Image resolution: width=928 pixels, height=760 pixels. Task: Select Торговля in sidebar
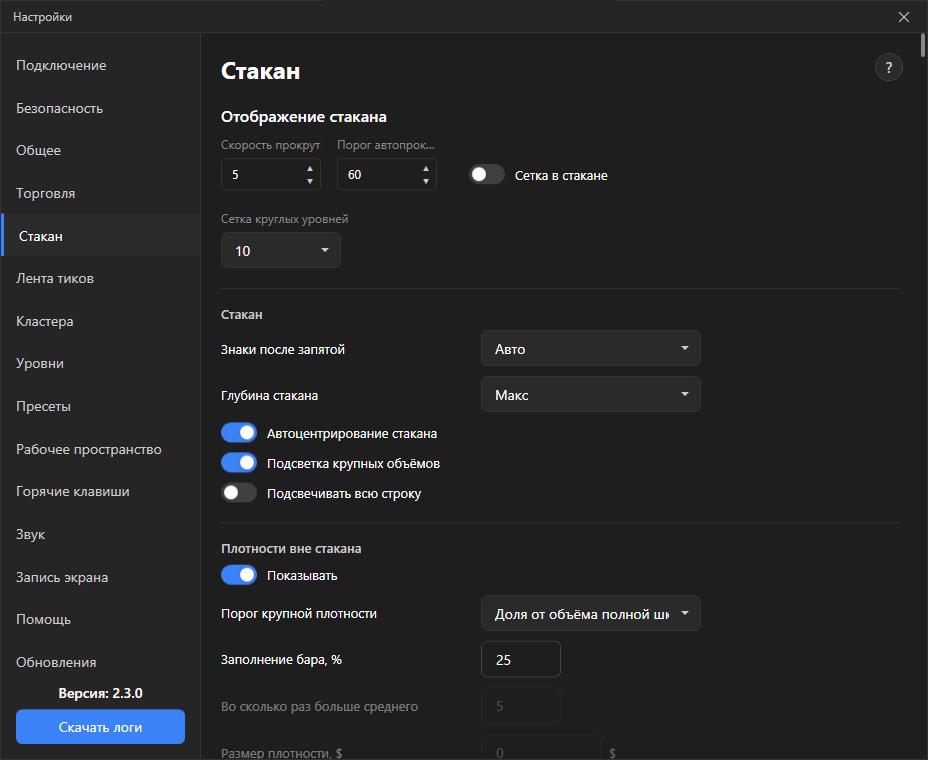tap(101, 194)
